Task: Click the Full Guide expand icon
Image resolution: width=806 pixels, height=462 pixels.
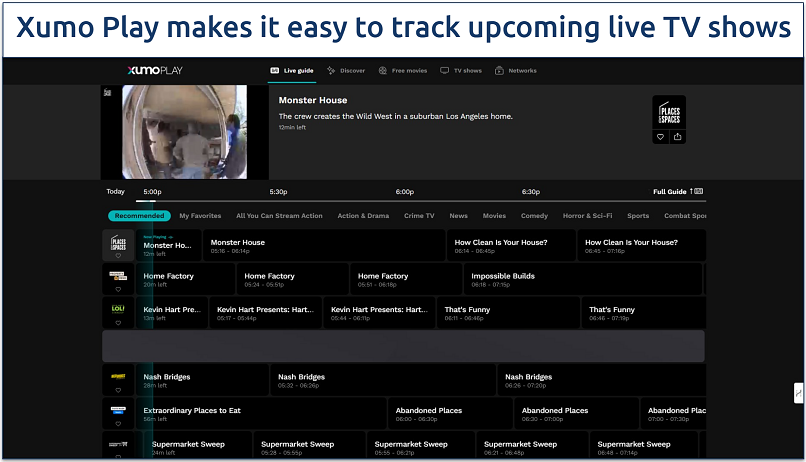Action: pos(696,191)
